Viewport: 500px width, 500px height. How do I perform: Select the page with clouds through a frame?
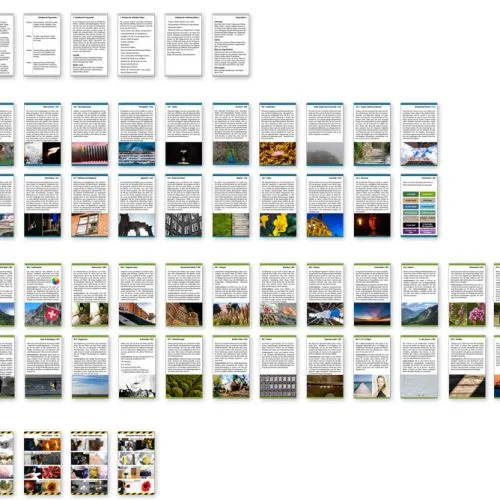tap(419, 134)
